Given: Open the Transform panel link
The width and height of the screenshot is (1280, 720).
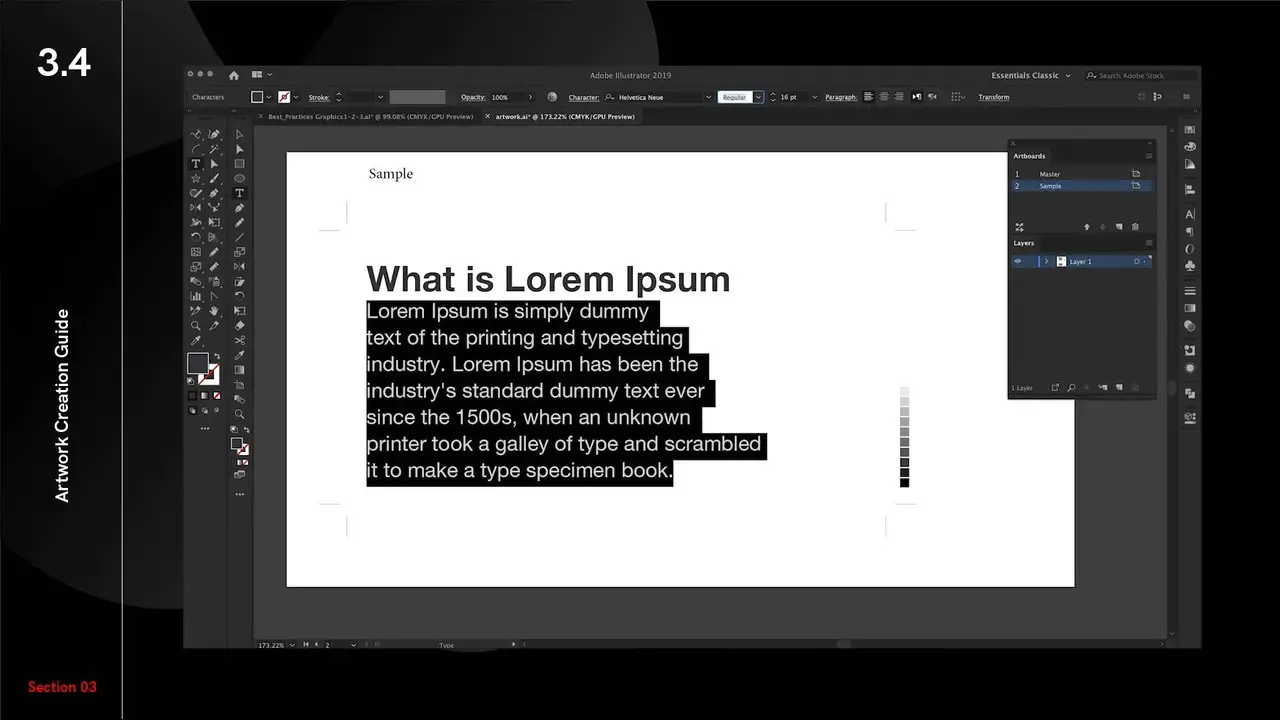Looking at the screenshot, I should 993,97.
